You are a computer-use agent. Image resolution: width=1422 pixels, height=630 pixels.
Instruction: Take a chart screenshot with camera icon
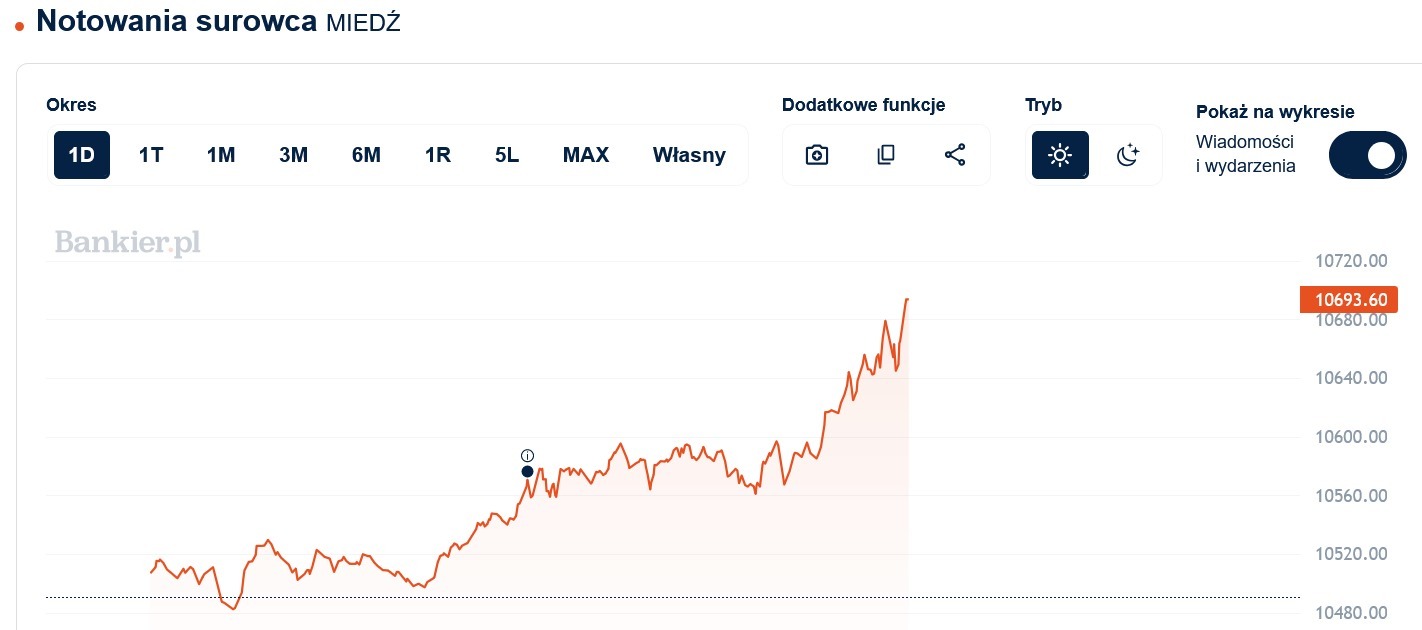click(817, 155)
